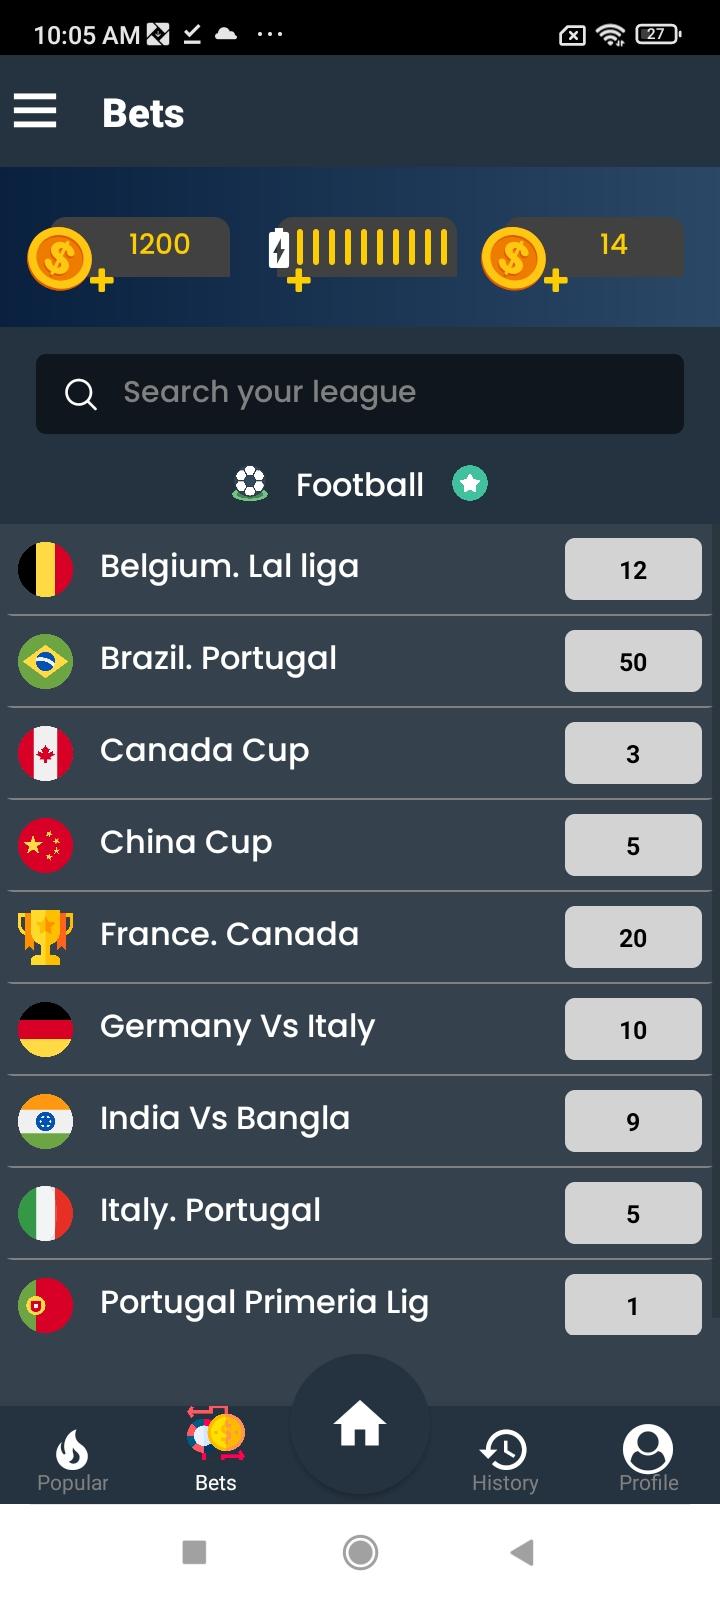The image size is (720, 1600).
Task: Tap the coin icon beside 14
Action: tap(516, 258)
